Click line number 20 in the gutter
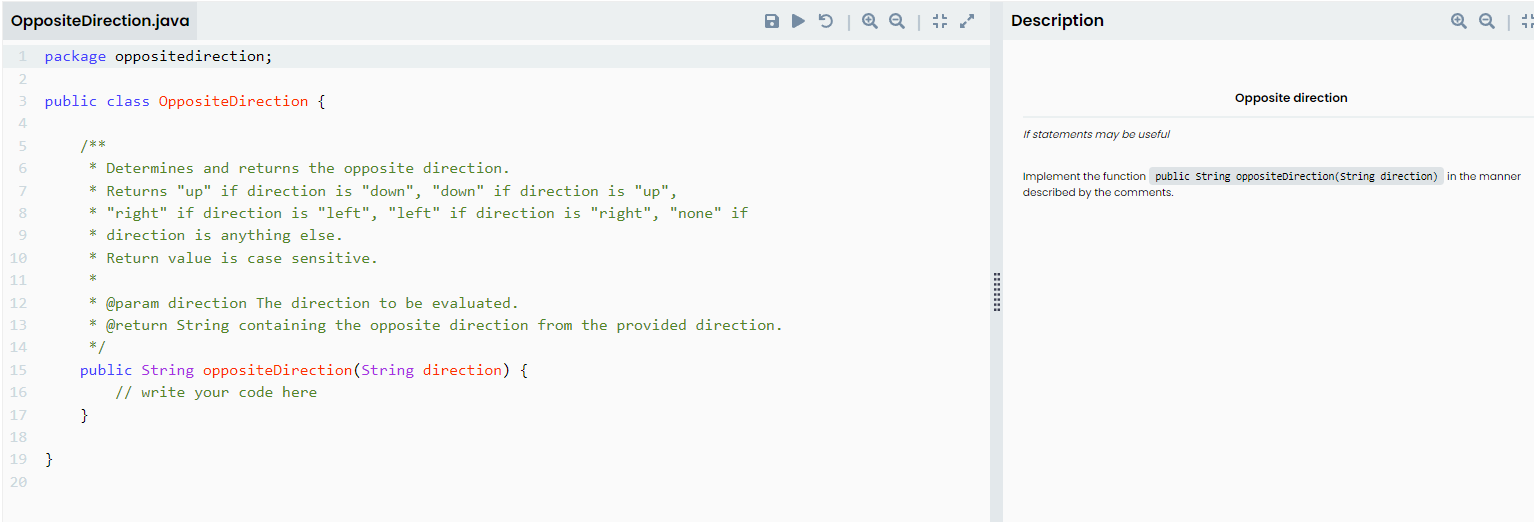Screen dimensions: 1534x522 [19, 482]
